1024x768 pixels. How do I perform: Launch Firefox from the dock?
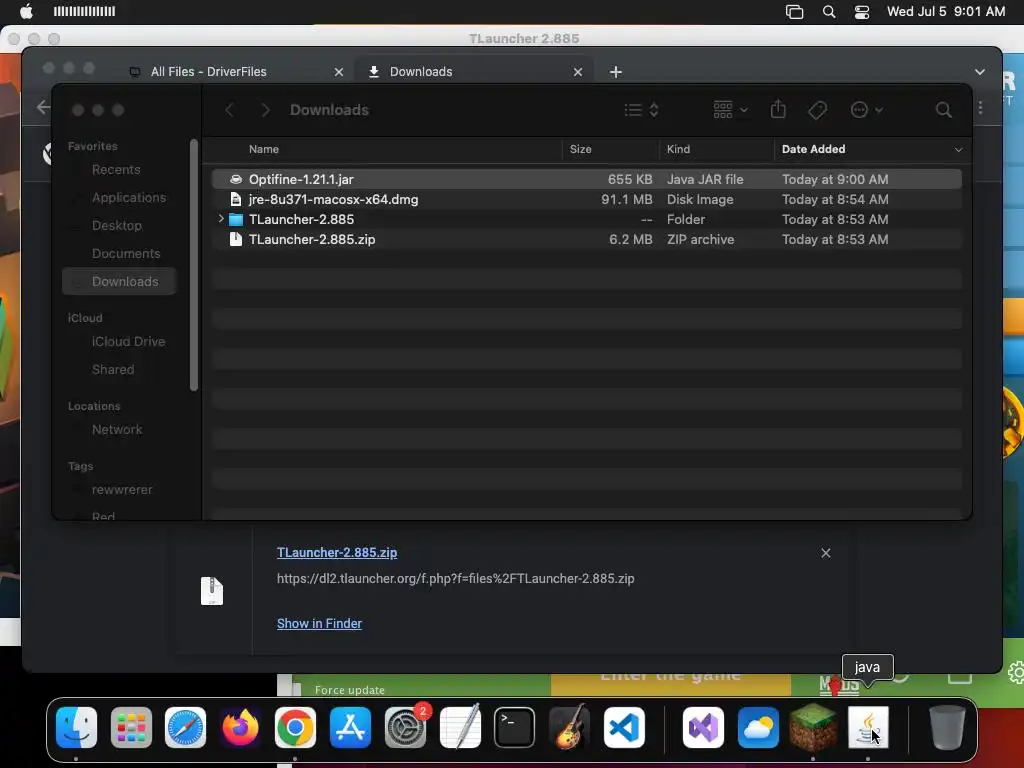point(240,727)
